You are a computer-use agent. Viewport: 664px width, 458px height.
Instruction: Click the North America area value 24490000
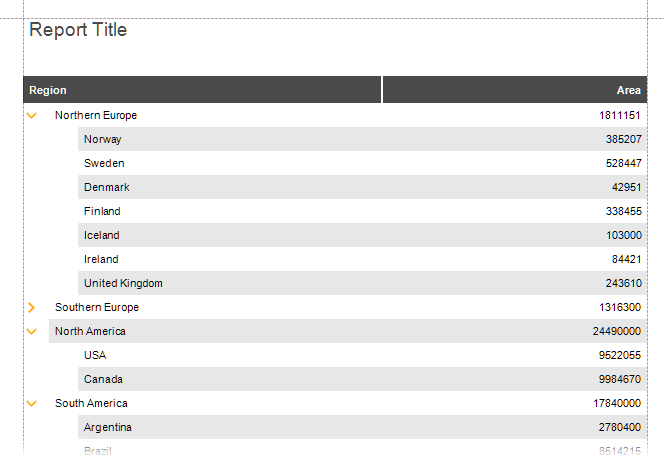pyautogui.click(x=617, y=331)
